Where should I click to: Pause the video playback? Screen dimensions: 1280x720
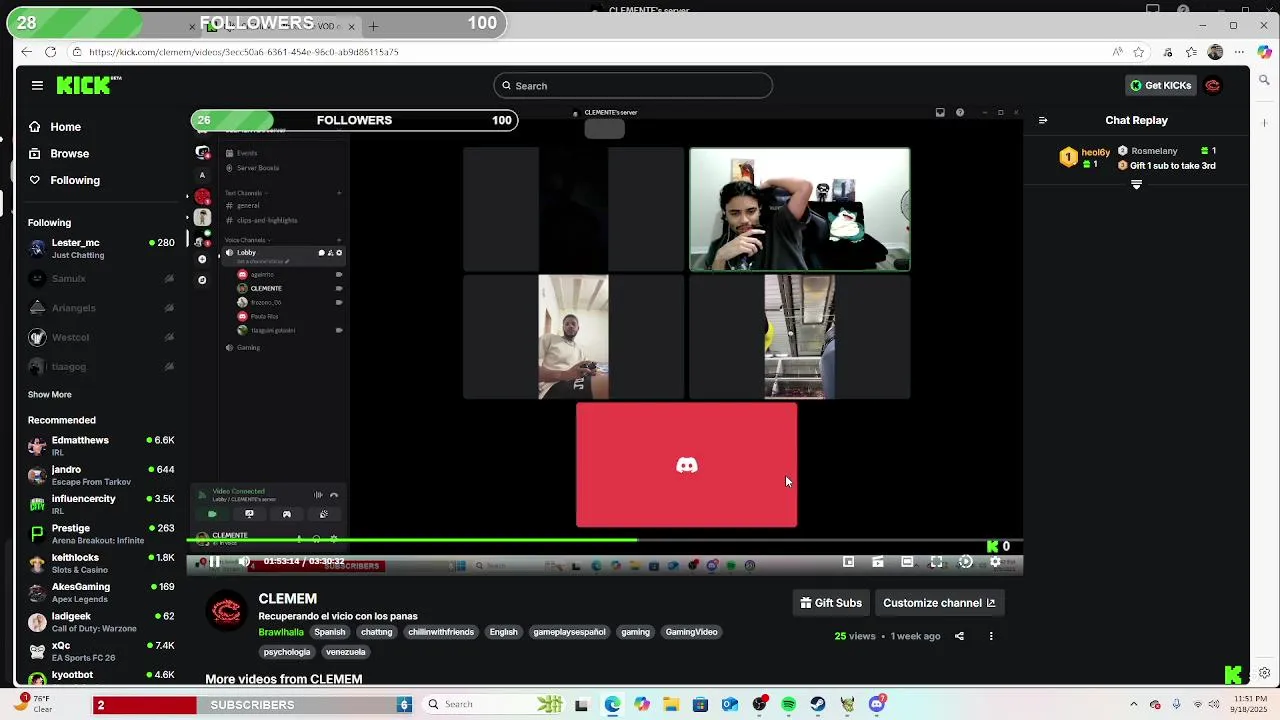214,562
